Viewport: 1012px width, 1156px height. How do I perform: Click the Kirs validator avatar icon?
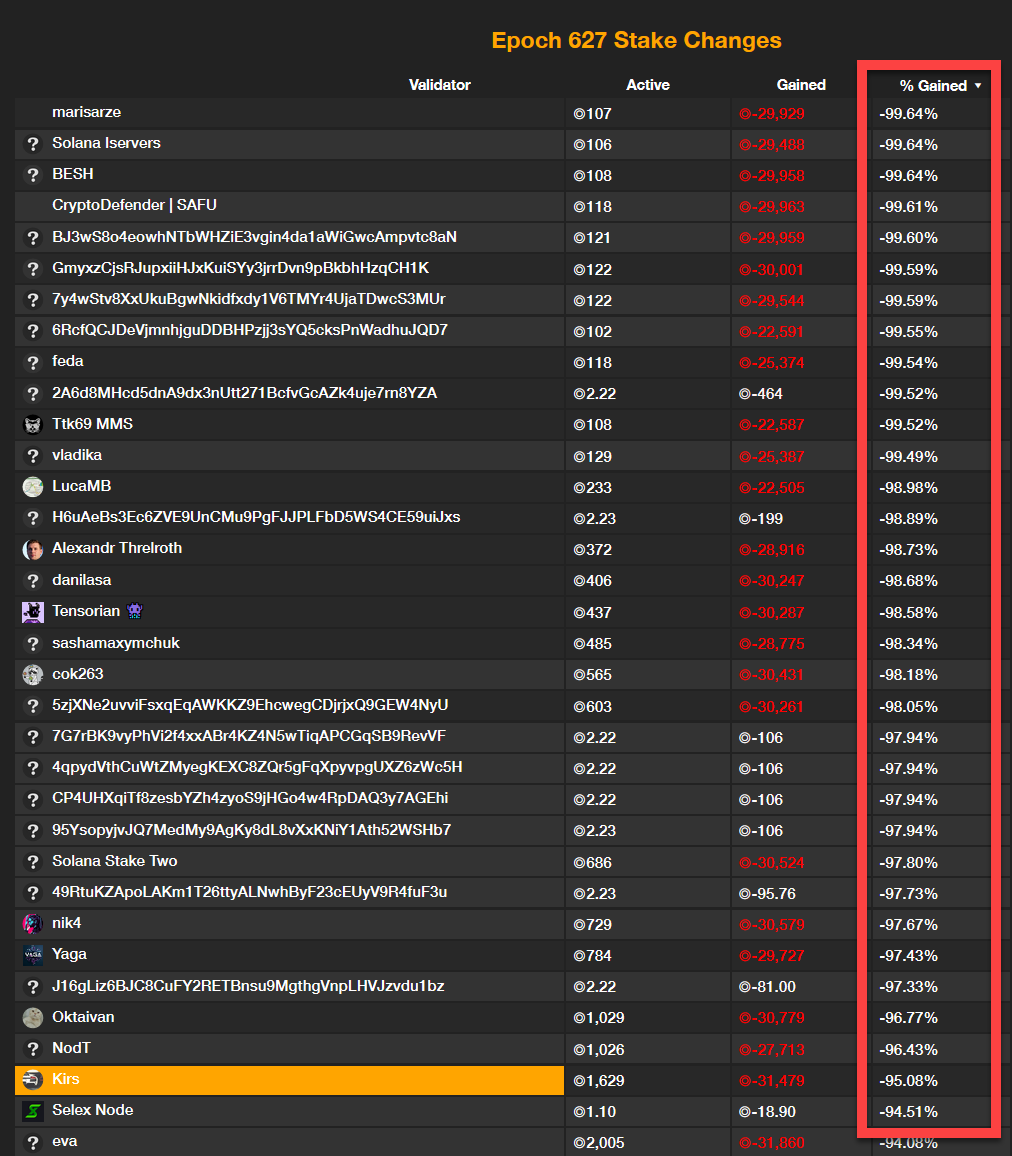[32, 1080]
